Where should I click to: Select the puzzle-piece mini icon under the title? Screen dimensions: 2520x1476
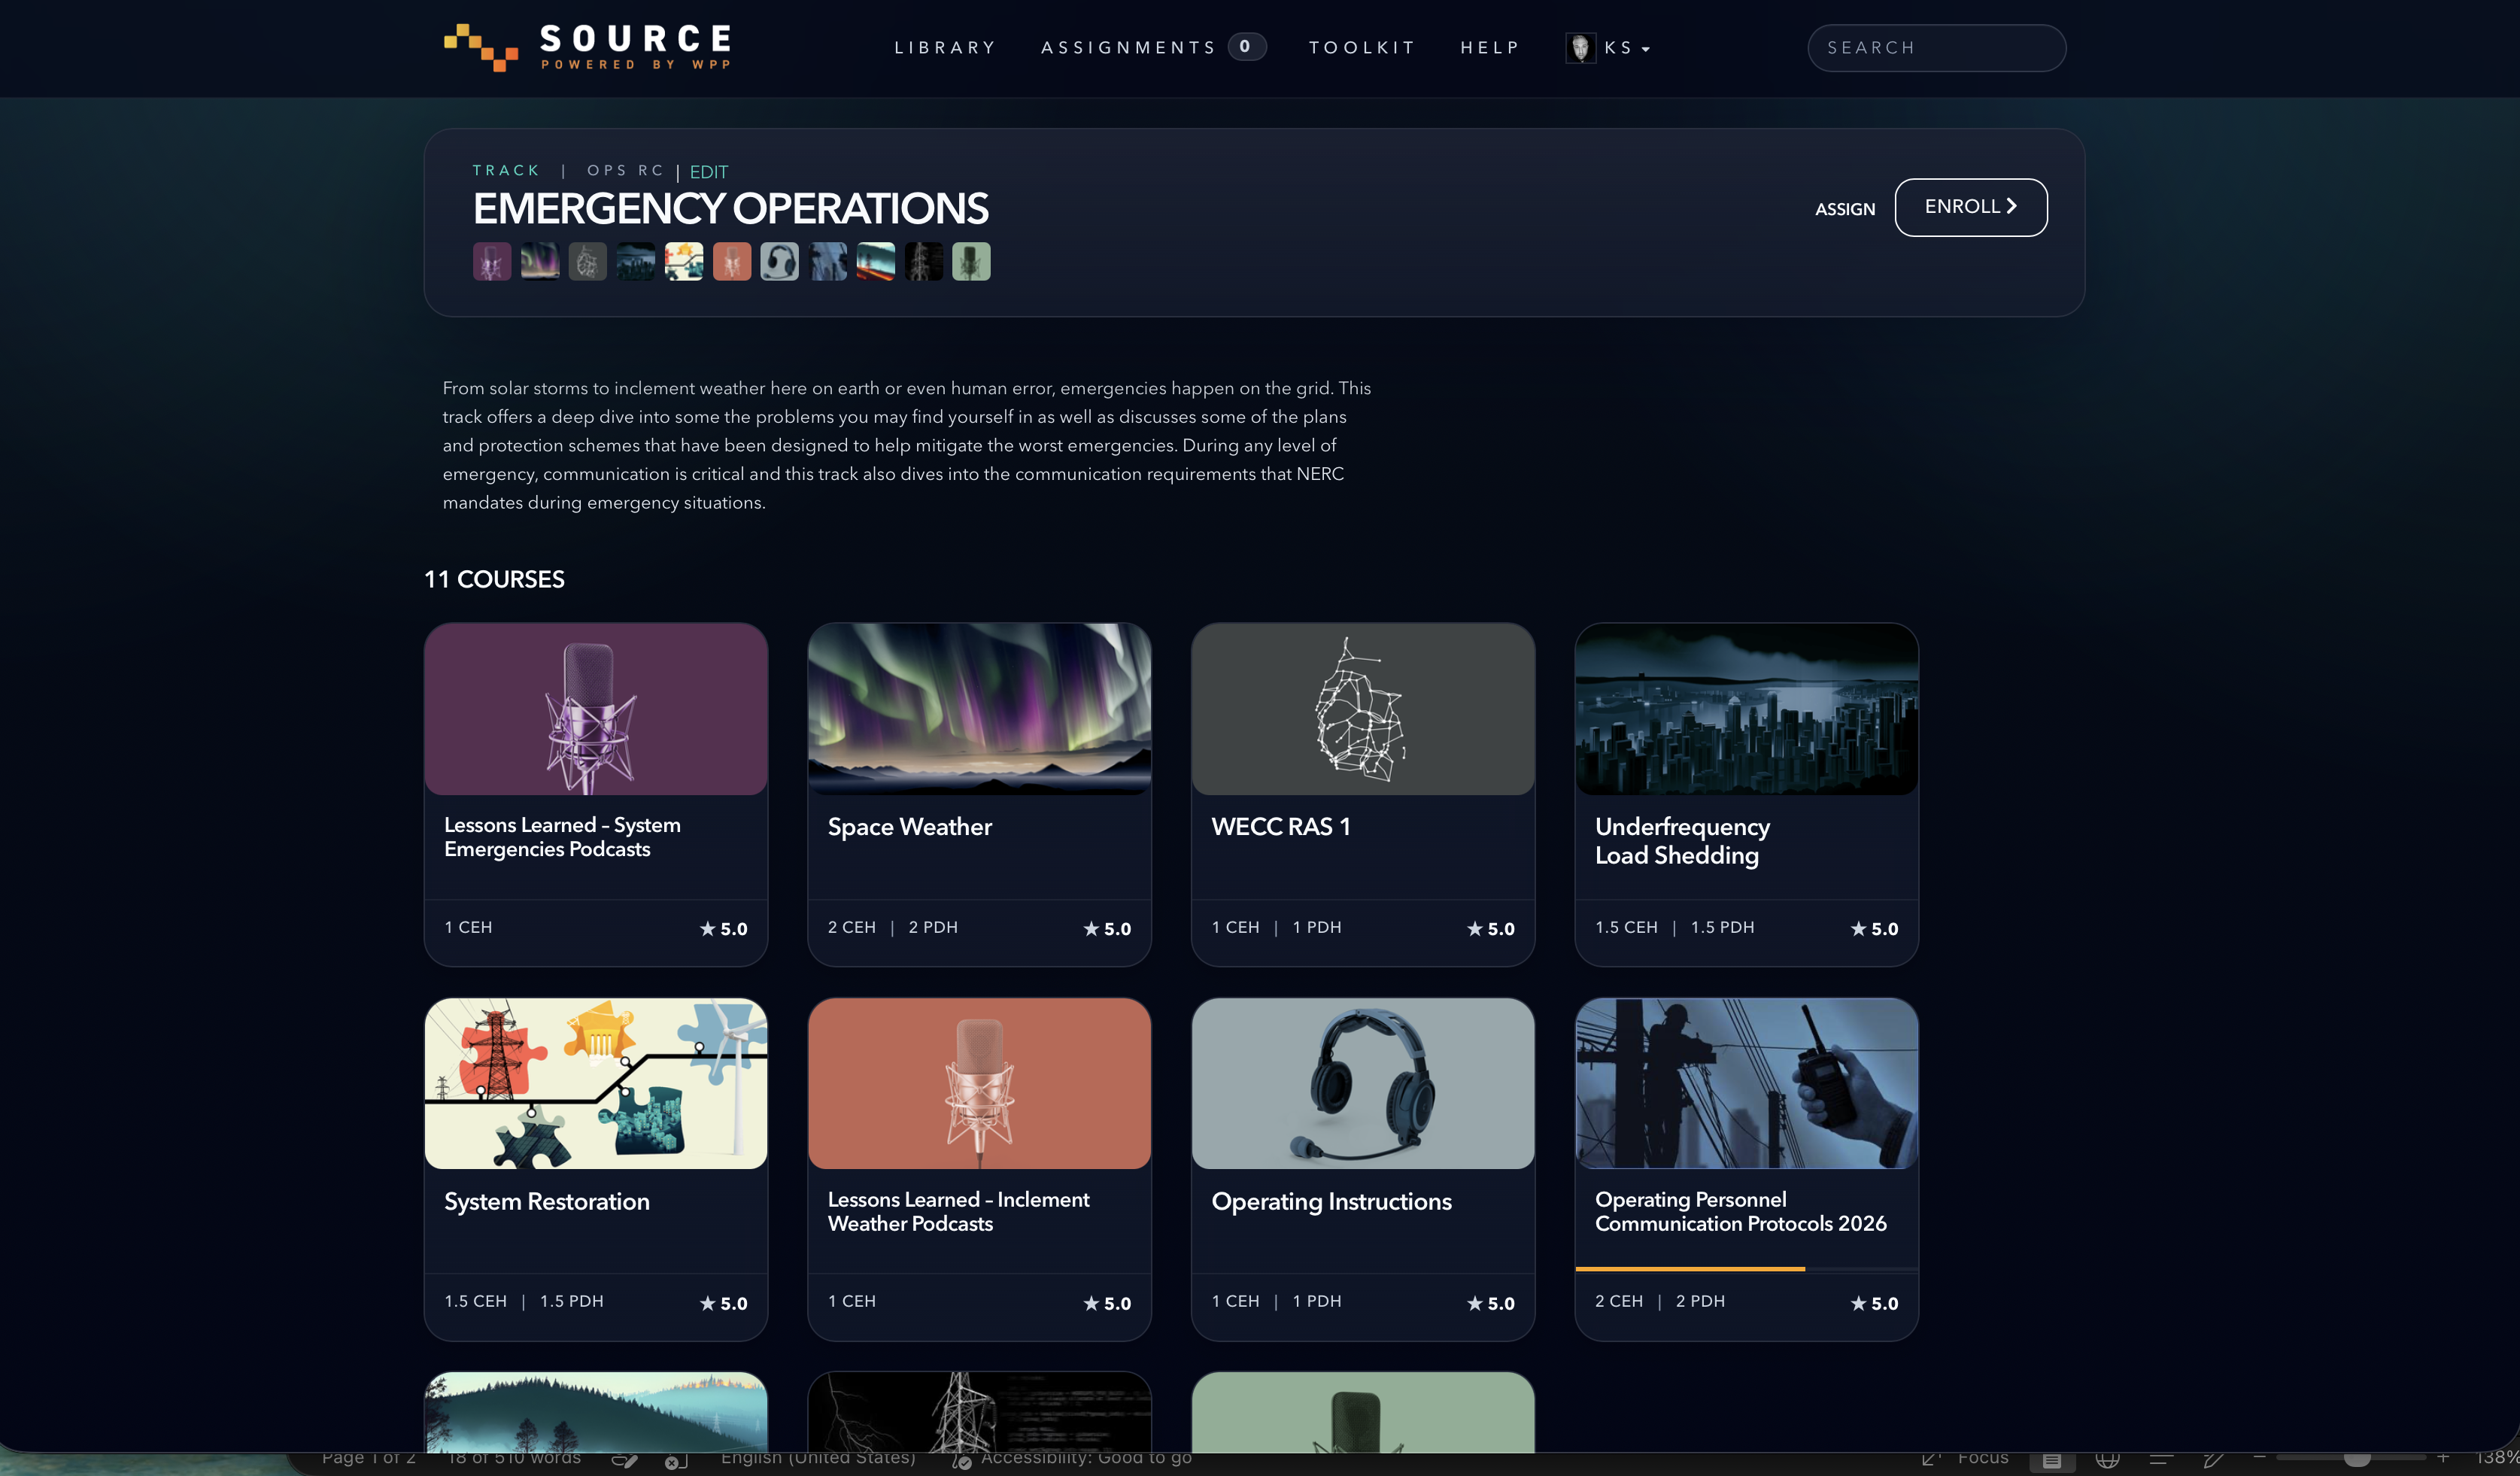[684, 262]
